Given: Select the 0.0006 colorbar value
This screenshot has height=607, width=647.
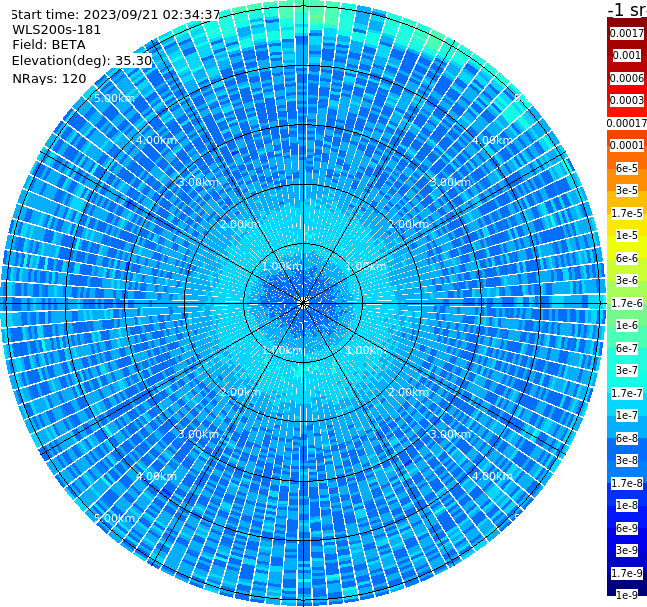Looking at the screenshot, I should point(627,78).
